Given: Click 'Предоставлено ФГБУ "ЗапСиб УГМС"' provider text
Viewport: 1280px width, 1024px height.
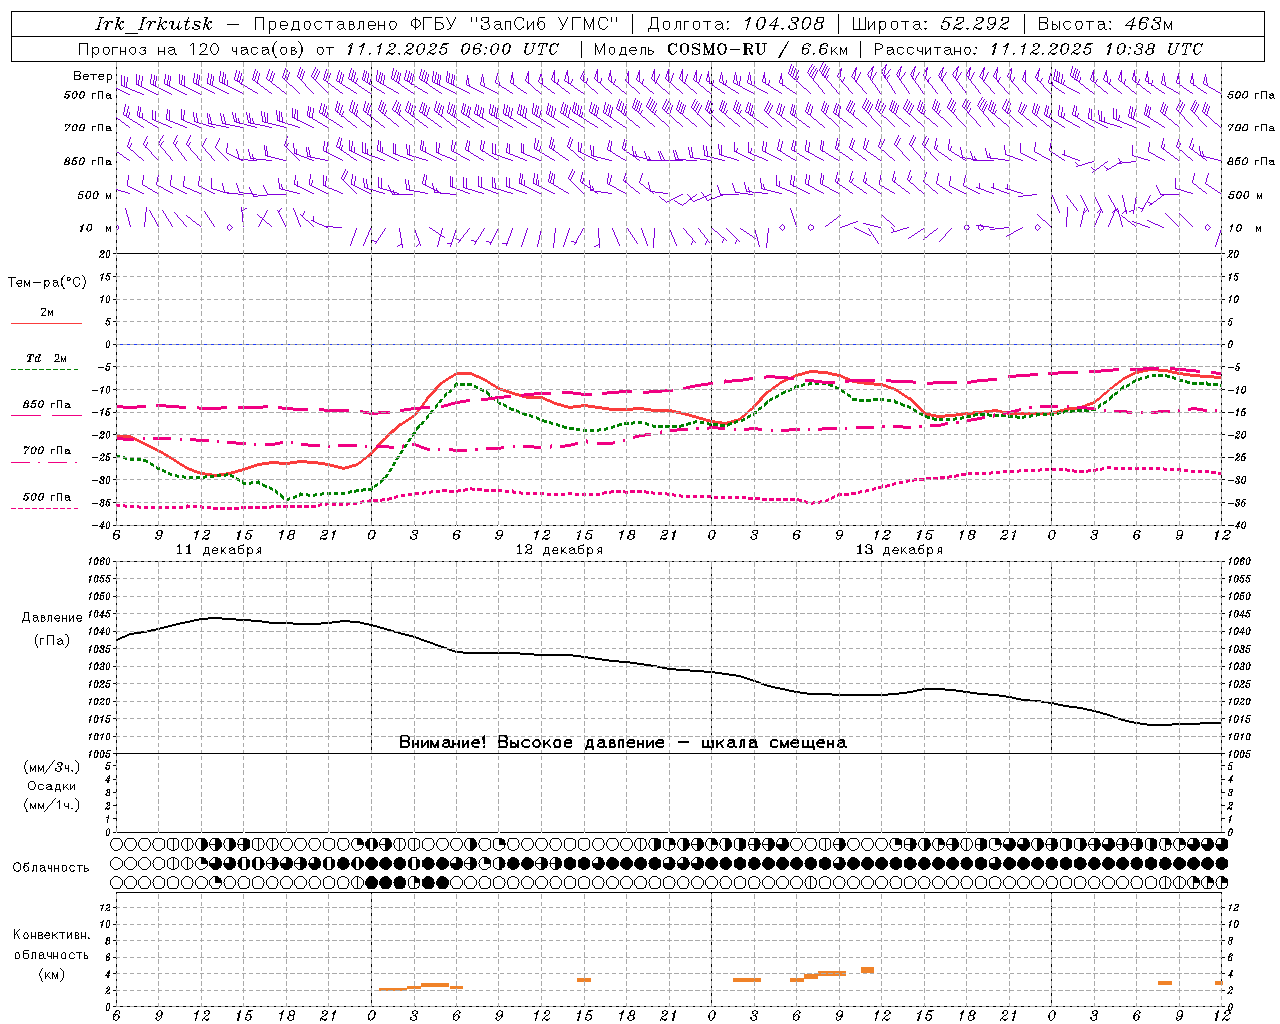Looking at the screenshot, I should click(x=436, y=24).
